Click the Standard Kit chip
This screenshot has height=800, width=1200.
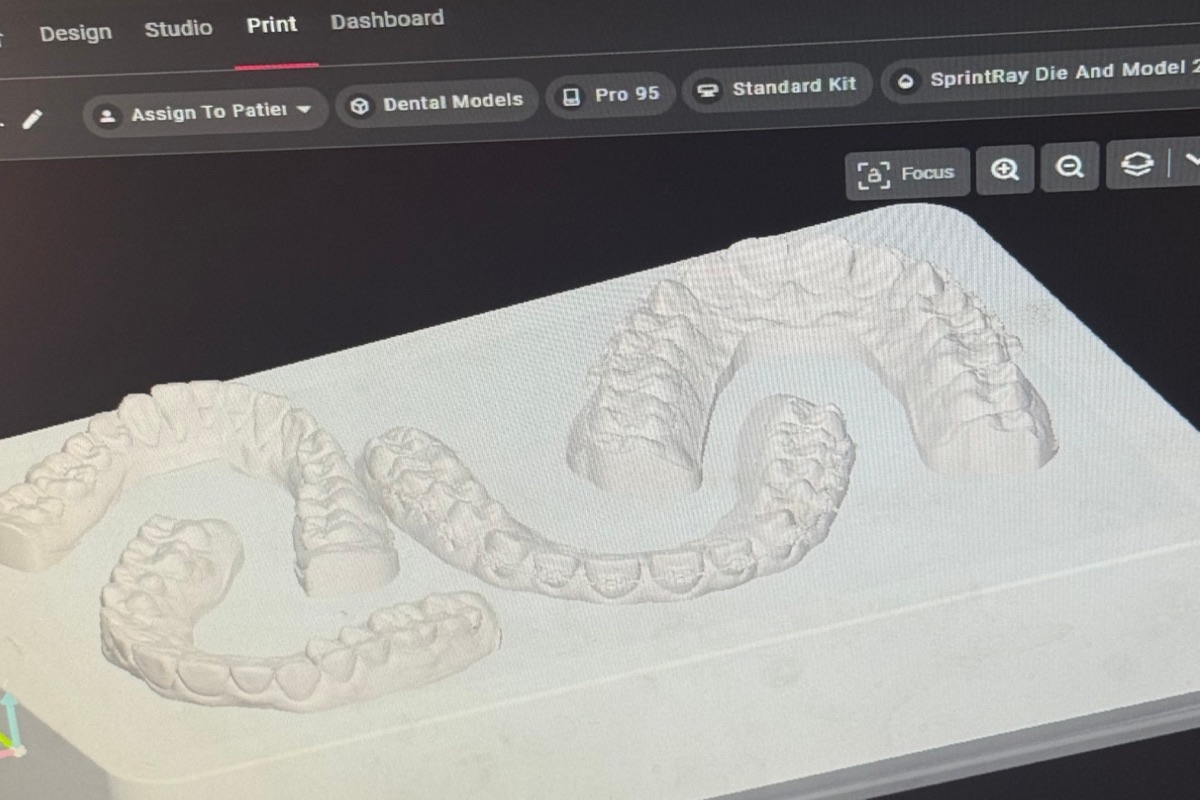tap(777, 88)
